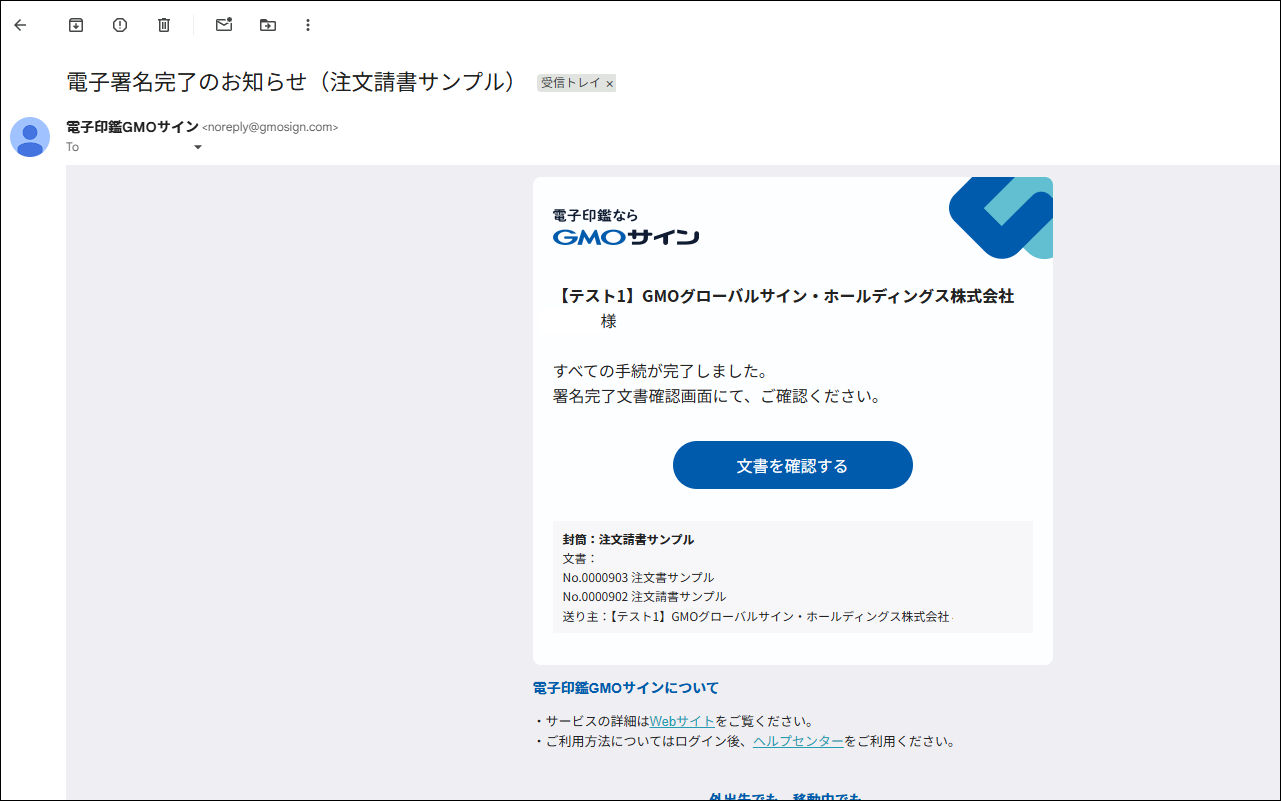Remove the 受信トレイ label from the email

pos(609,83)
